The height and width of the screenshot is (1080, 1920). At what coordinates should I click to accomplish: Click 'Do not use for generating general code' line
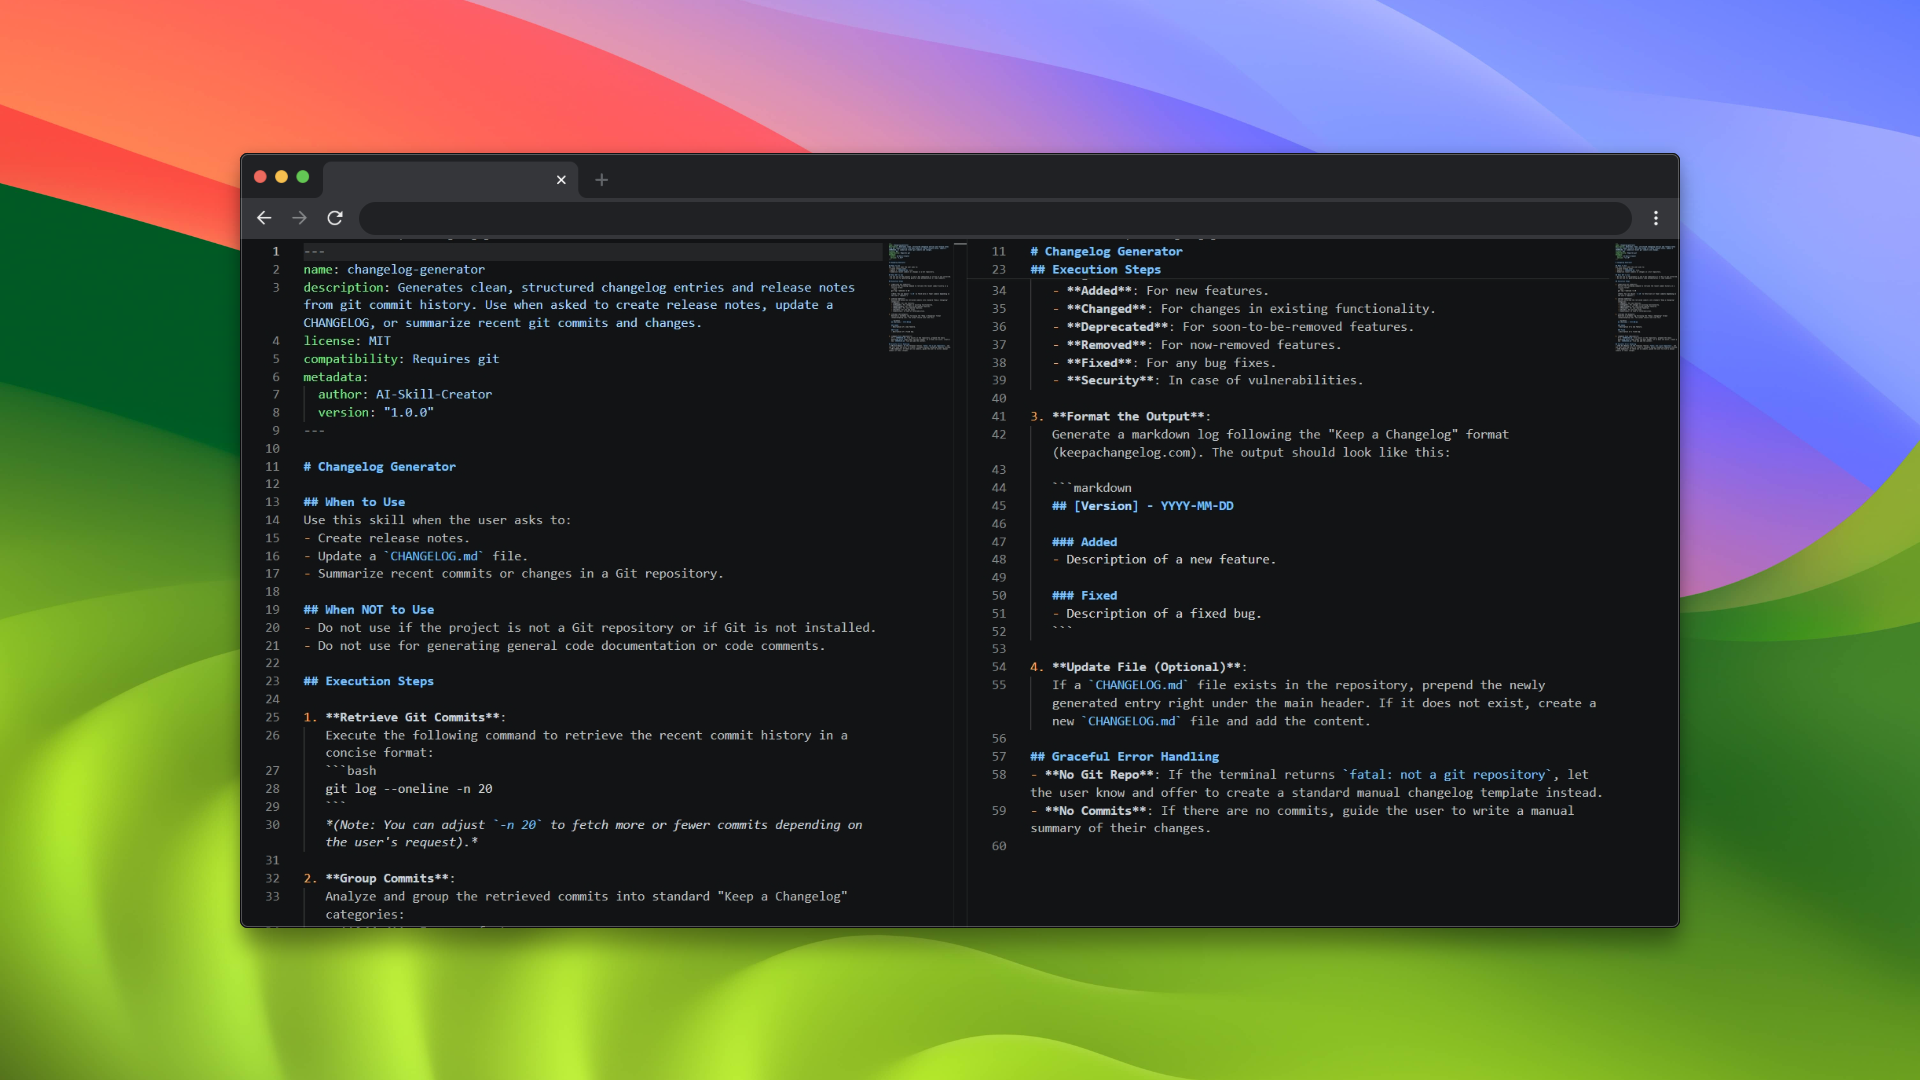coord(564,646)
